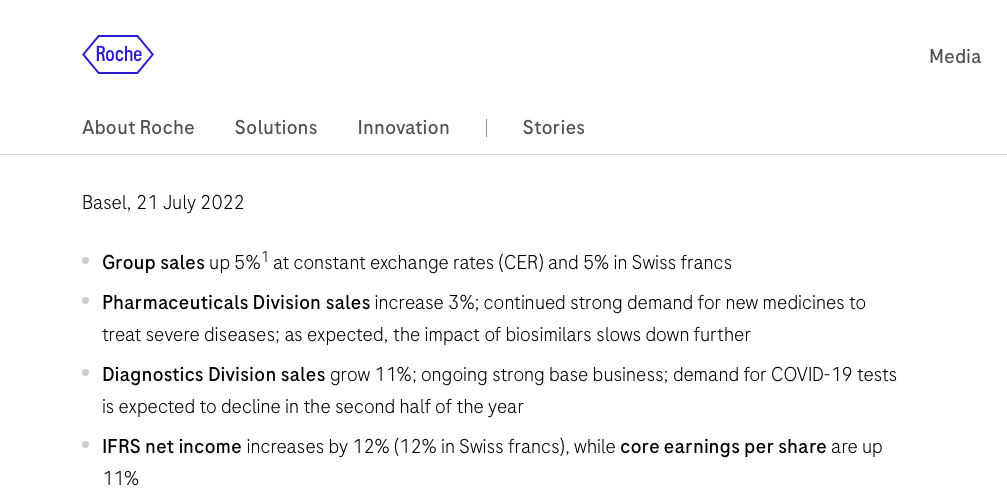
Task: Click the Roche hexagon logo
Action: click(x=118, y=55)
